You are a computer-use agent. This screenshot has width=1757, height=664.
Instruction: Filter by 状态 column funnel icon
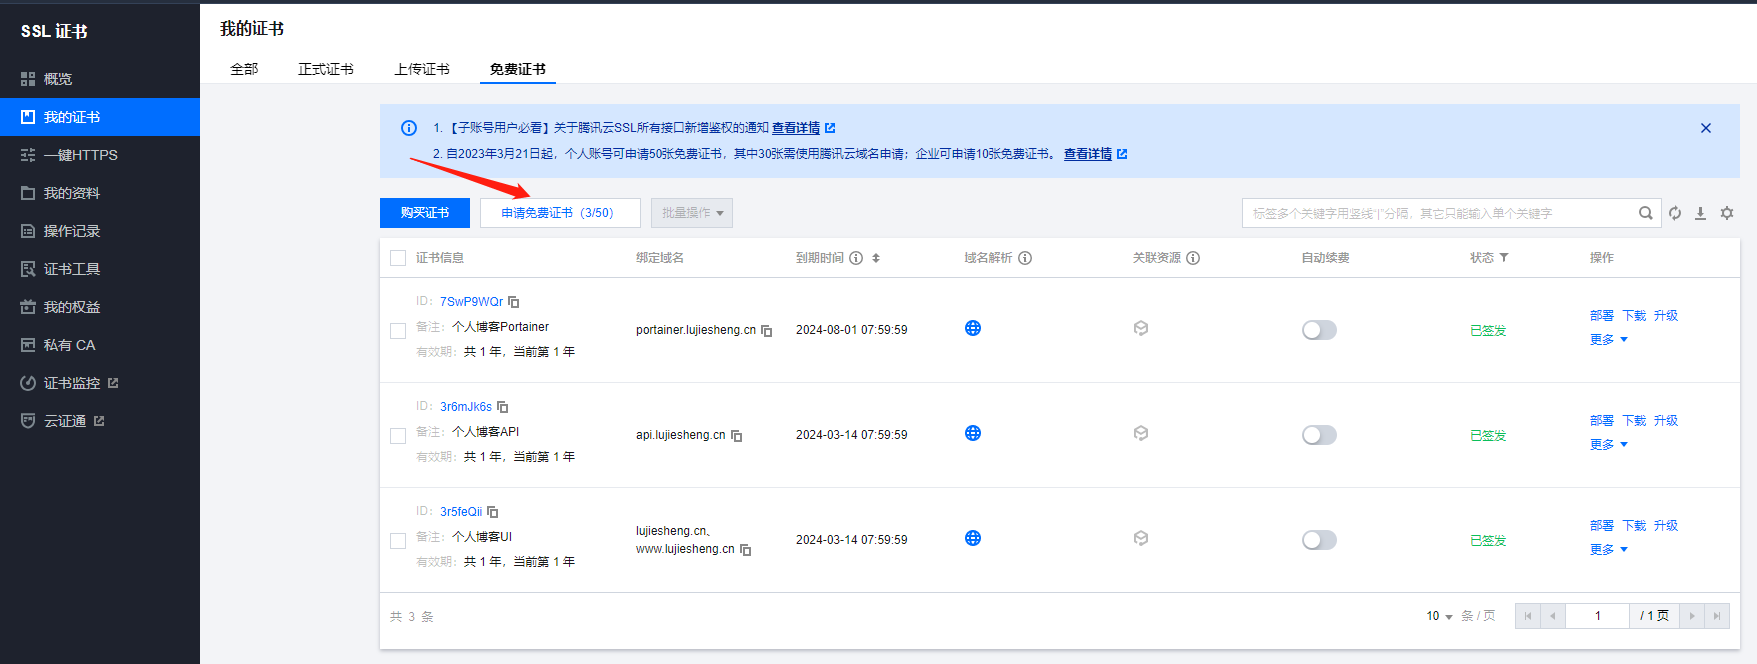point(1504,258)
